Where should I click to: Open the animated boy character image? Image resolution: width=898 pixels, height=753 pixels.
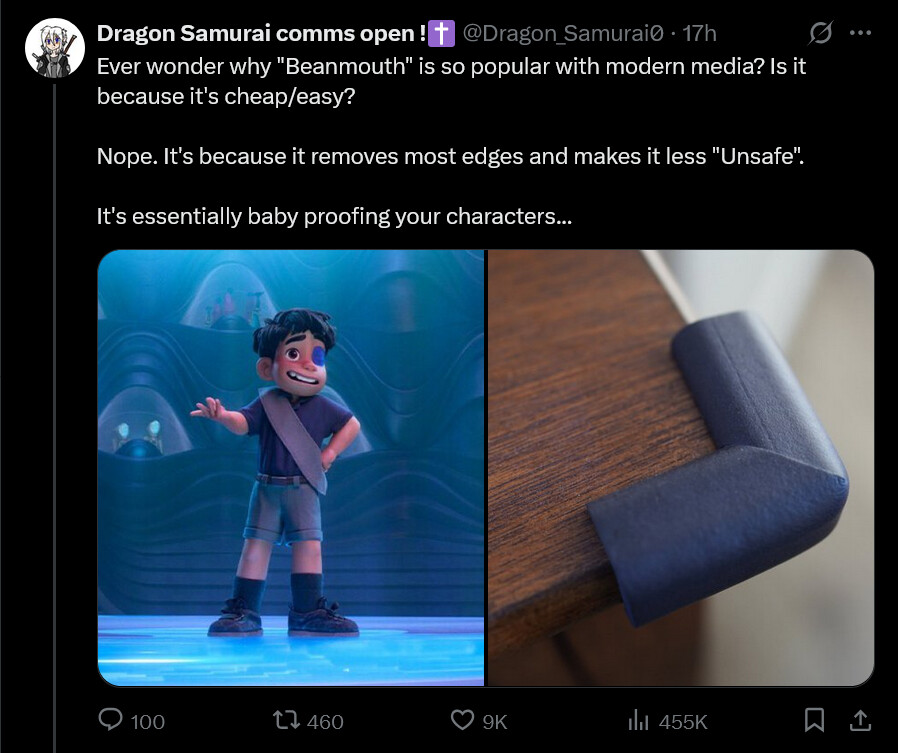pos(291,468)
